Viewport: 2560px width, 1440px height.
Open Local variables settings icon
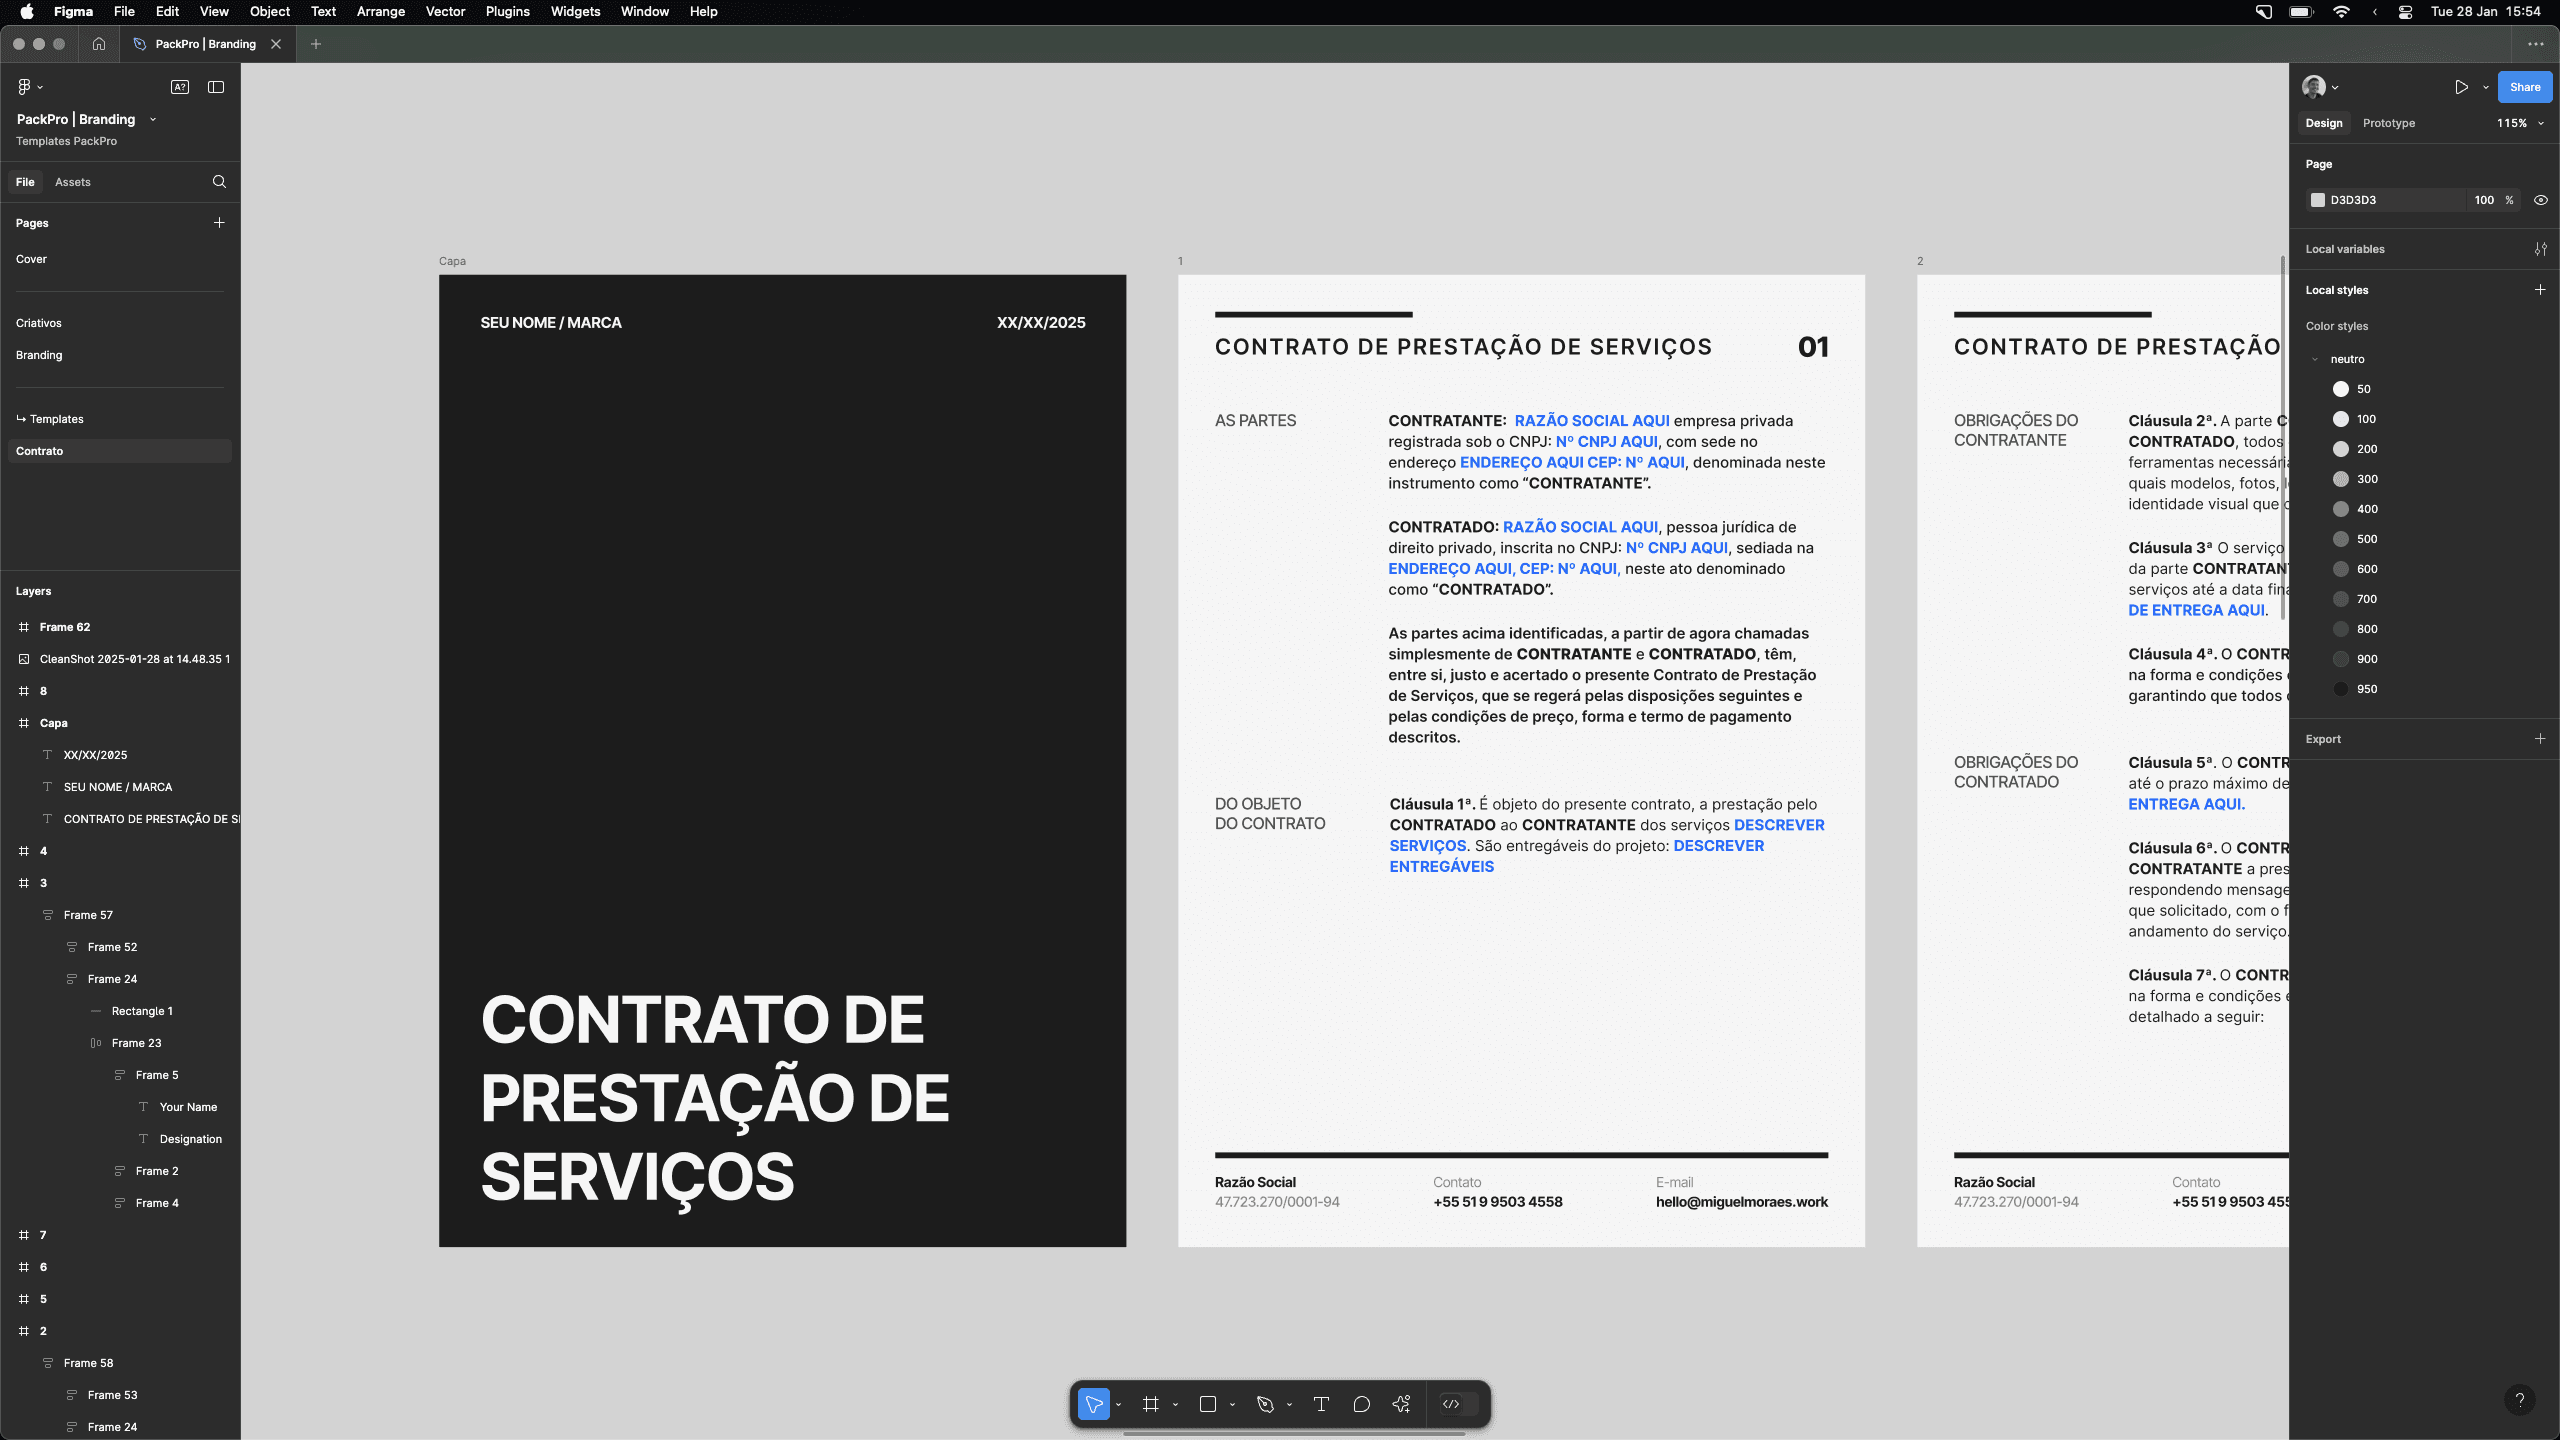pos(2540,249)
